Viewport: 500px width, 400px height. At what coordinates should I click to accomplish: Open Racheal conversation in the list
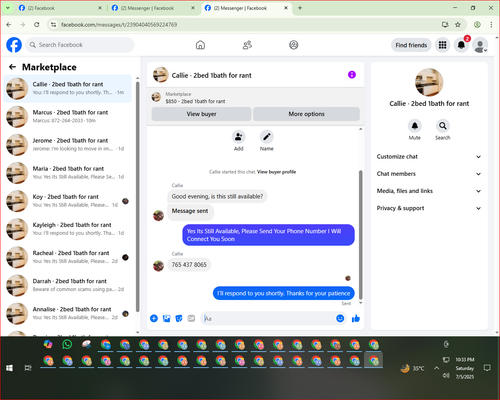pos(68,257)
